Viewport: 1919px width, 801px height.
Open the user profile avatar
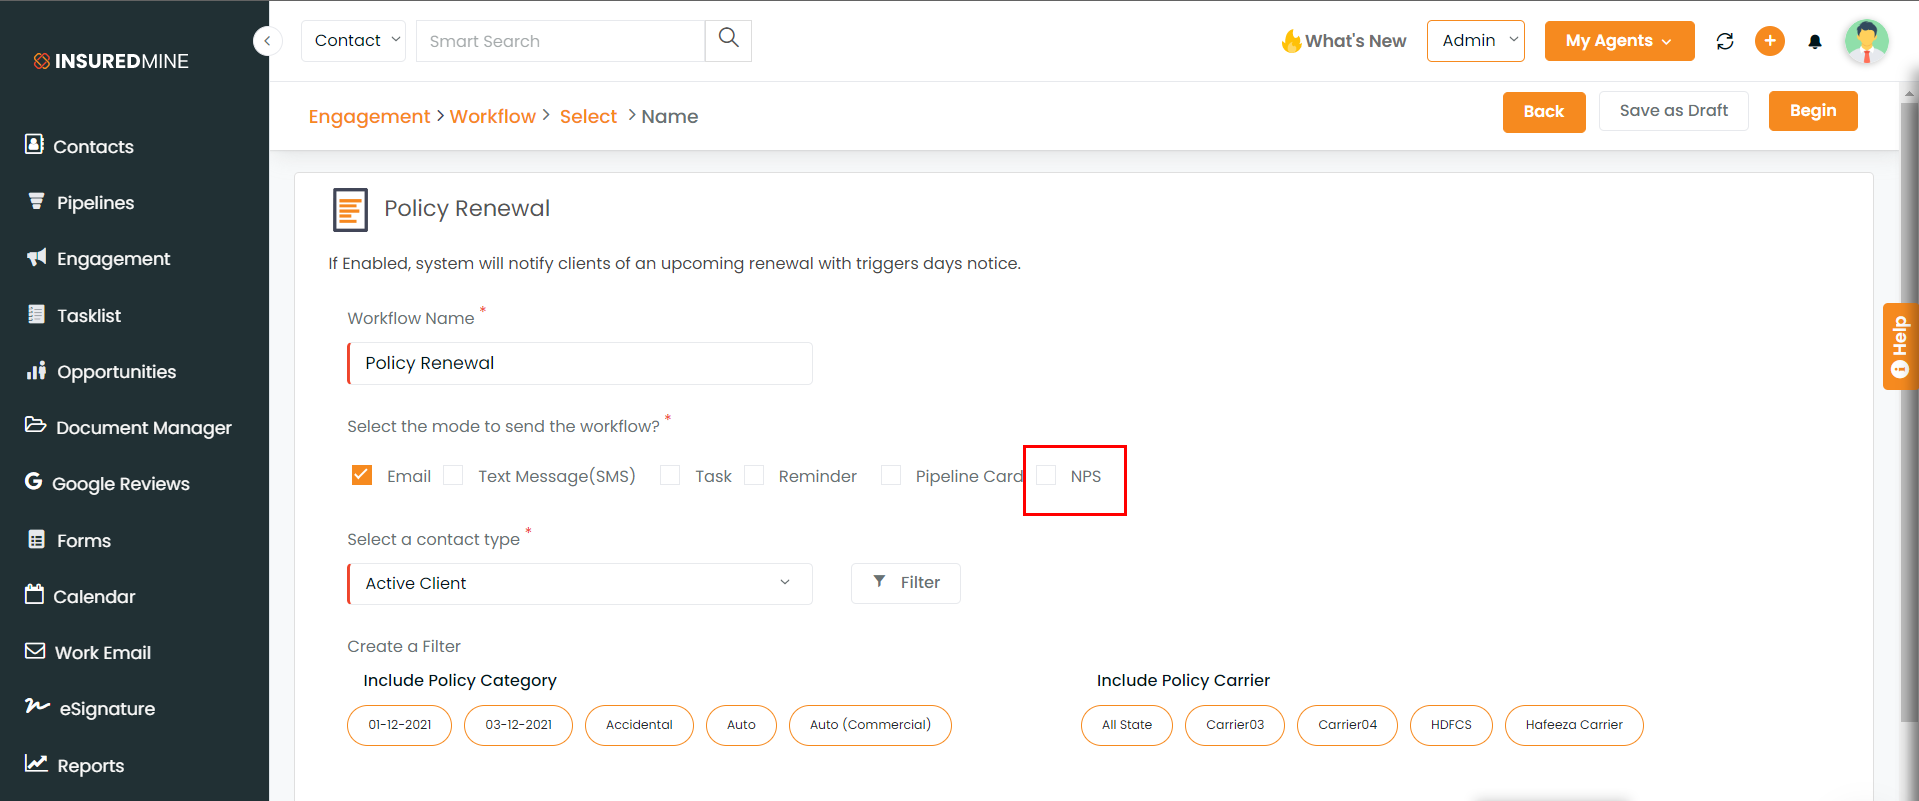1866,41
